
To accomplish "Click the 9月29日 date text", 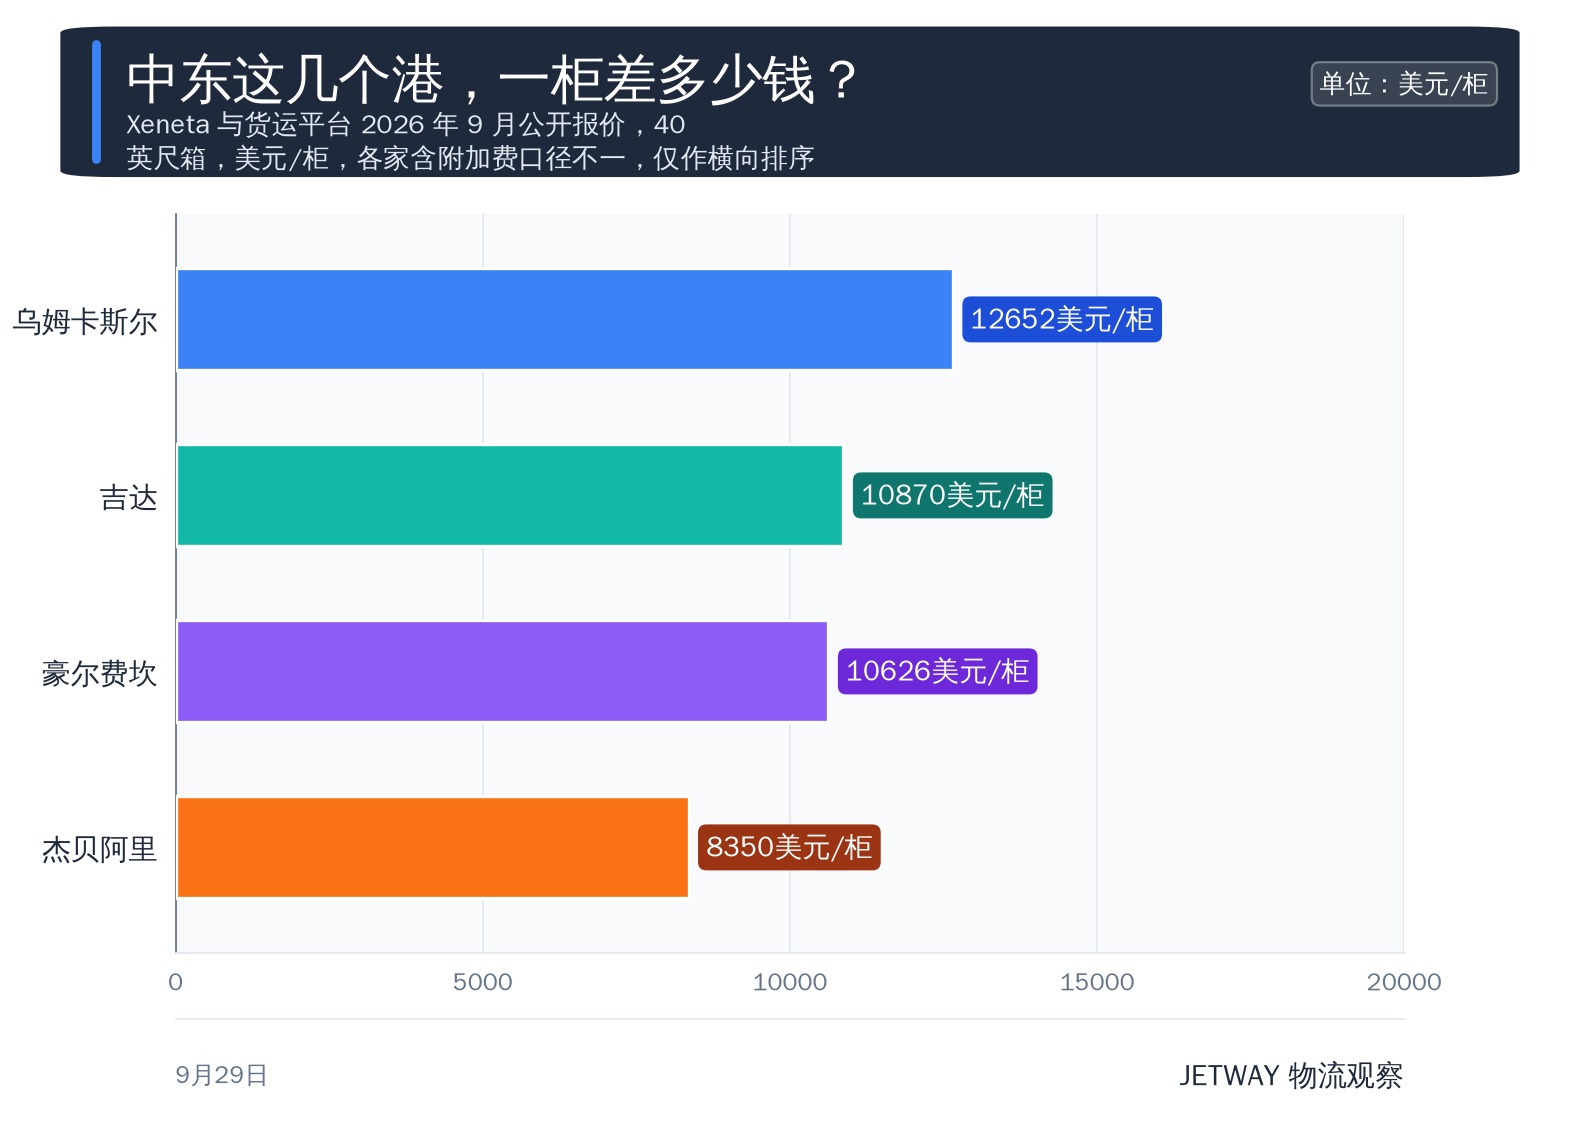I will 221,1075.
